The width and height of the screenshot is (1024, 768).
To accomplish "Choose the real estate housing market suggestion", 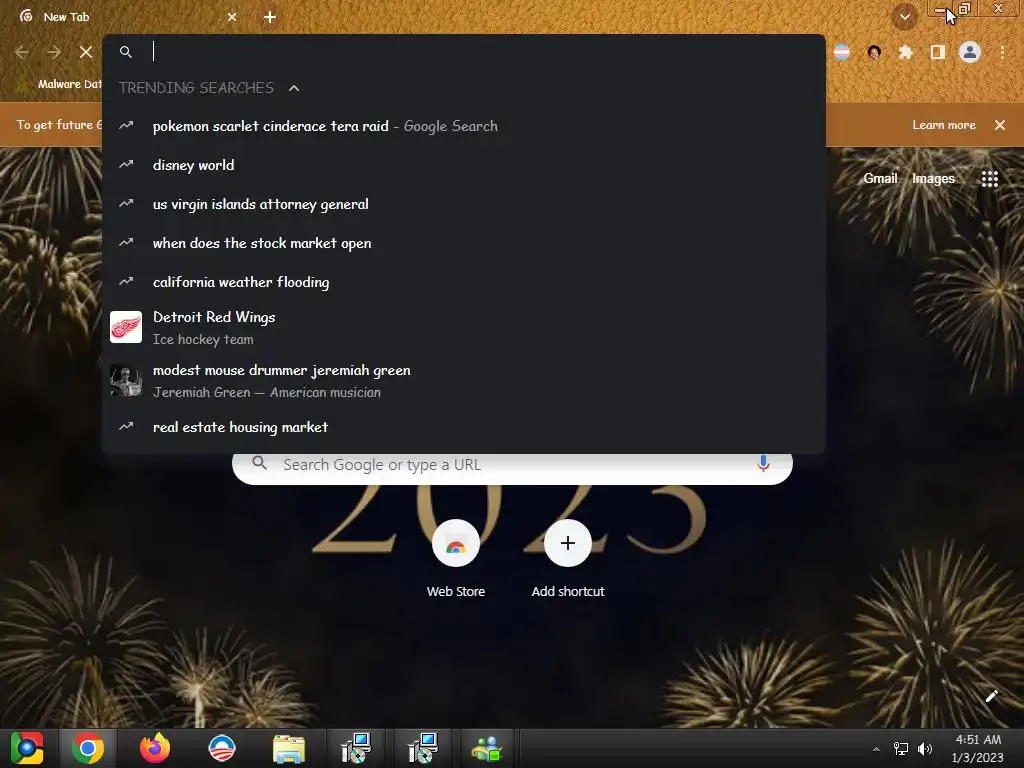I will click(x=464, y=427).
